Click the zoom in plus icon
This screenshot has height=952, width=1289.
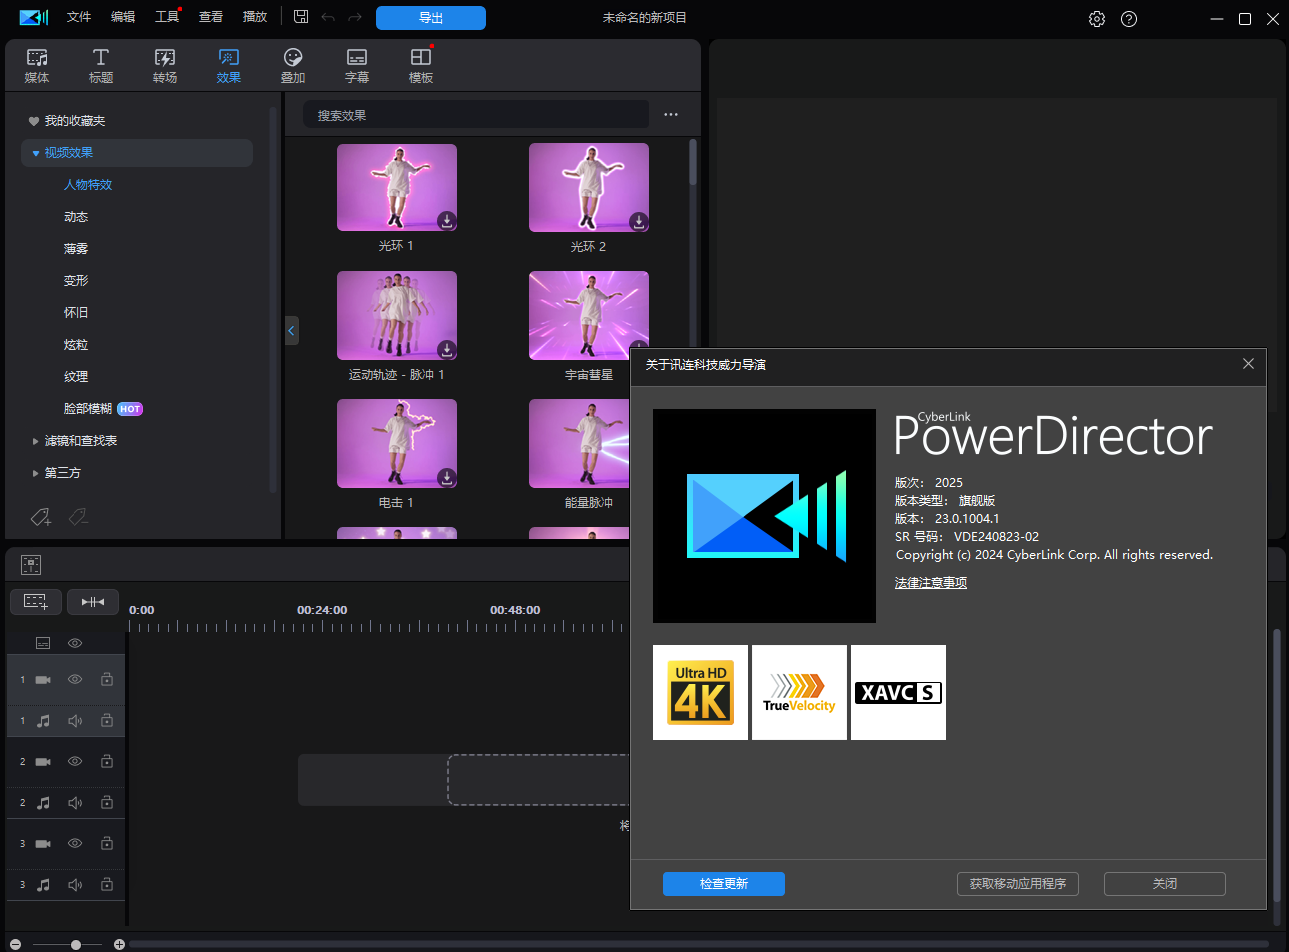[x=119, y=944]
